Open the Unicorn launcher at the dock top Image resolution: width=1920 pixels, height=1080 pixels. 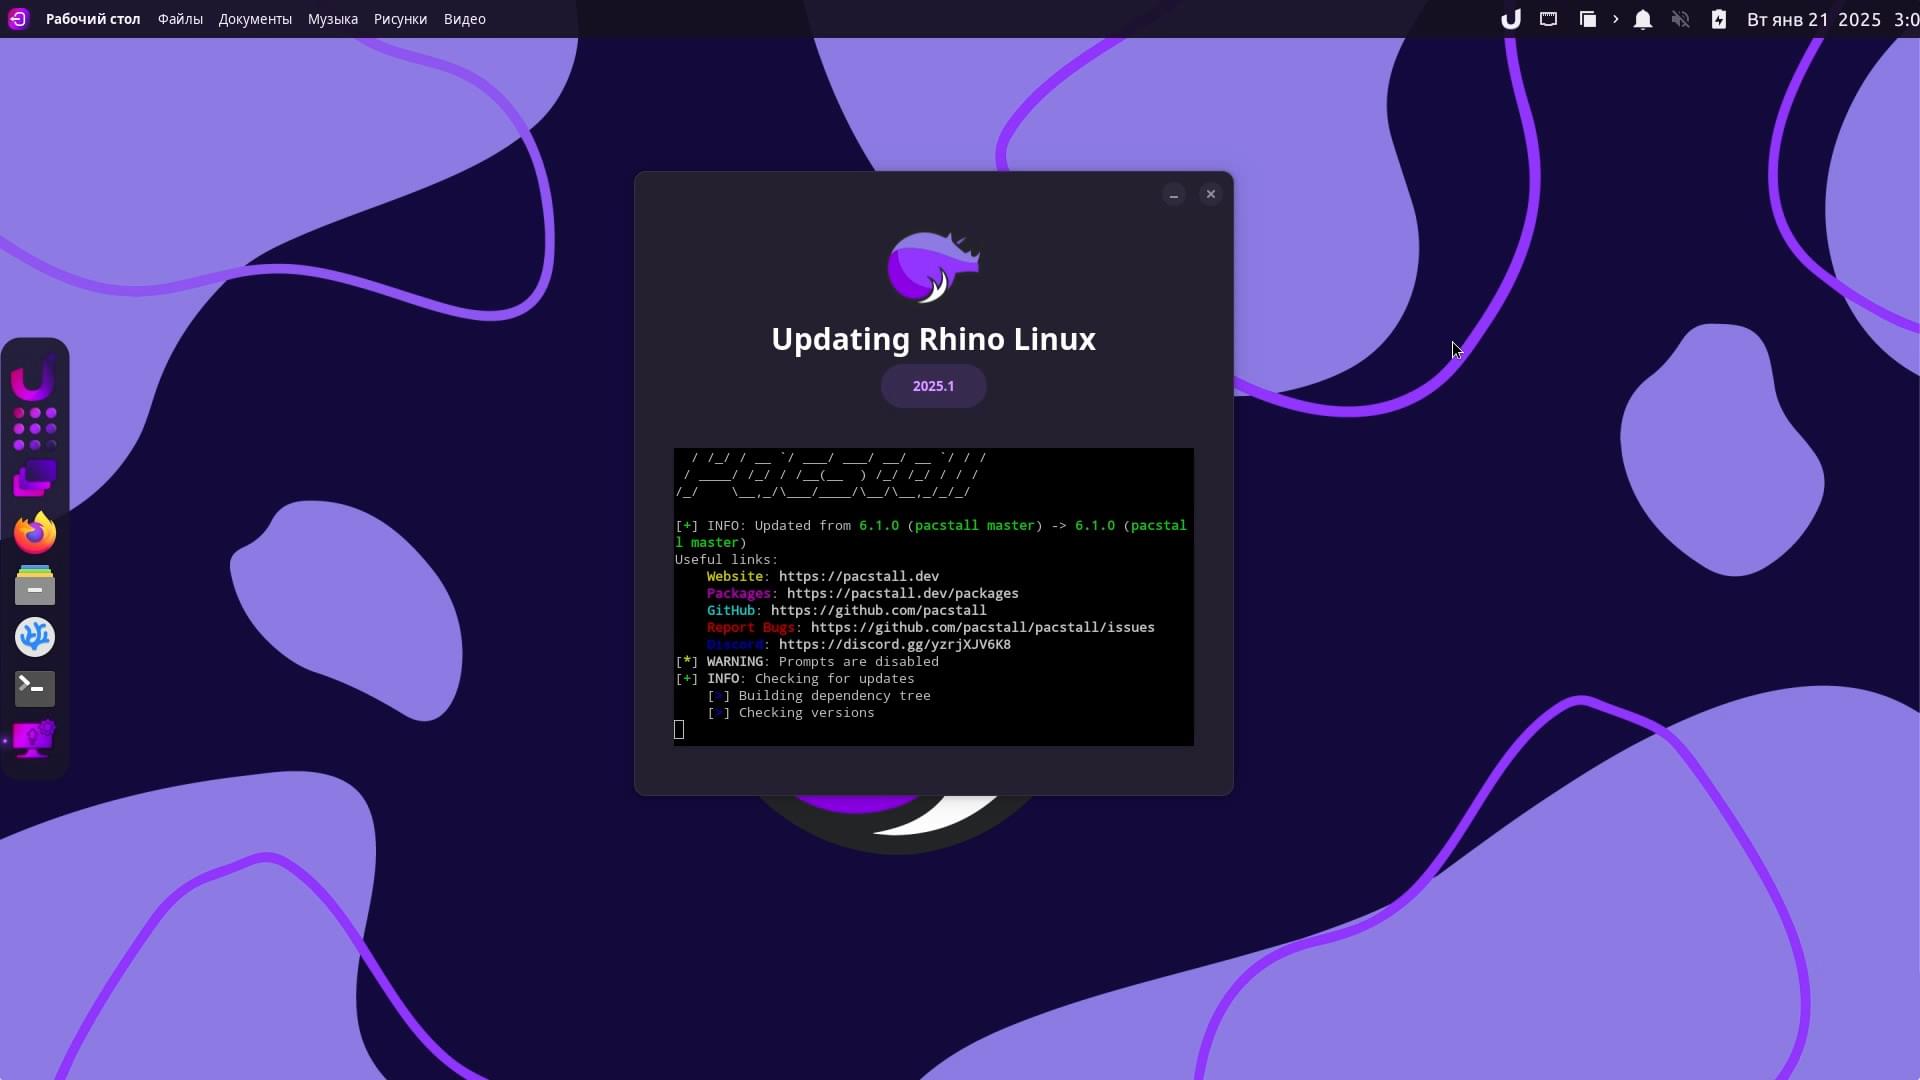point(33,377)
